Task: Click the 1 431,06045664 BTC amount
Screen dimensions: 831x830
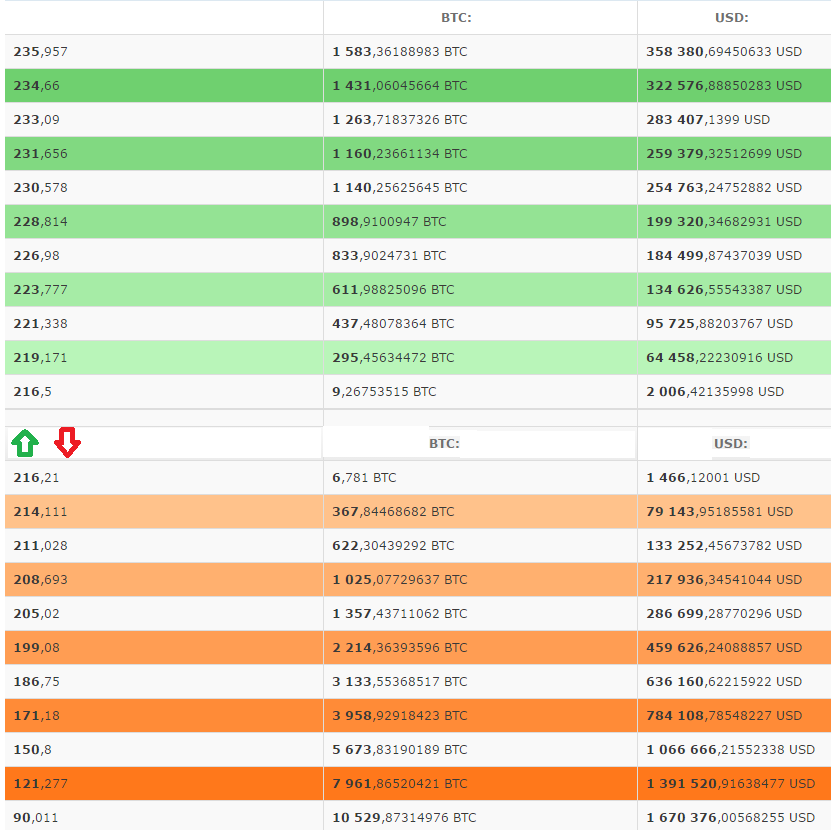Action: click(400, 86)
